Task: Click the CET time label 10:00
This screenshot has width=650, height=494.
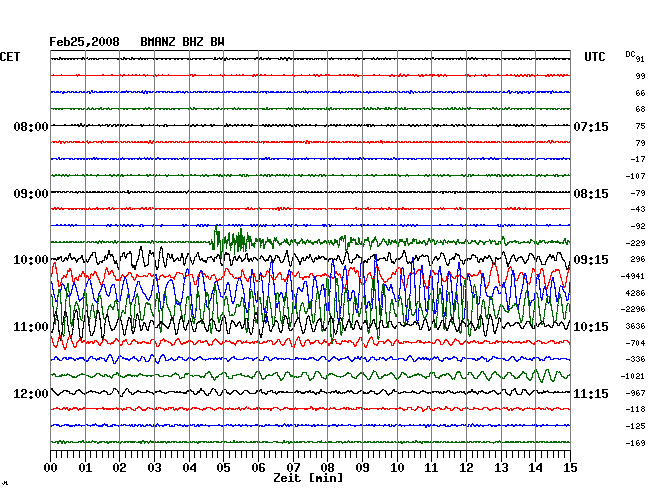Action: coord(31,260)
